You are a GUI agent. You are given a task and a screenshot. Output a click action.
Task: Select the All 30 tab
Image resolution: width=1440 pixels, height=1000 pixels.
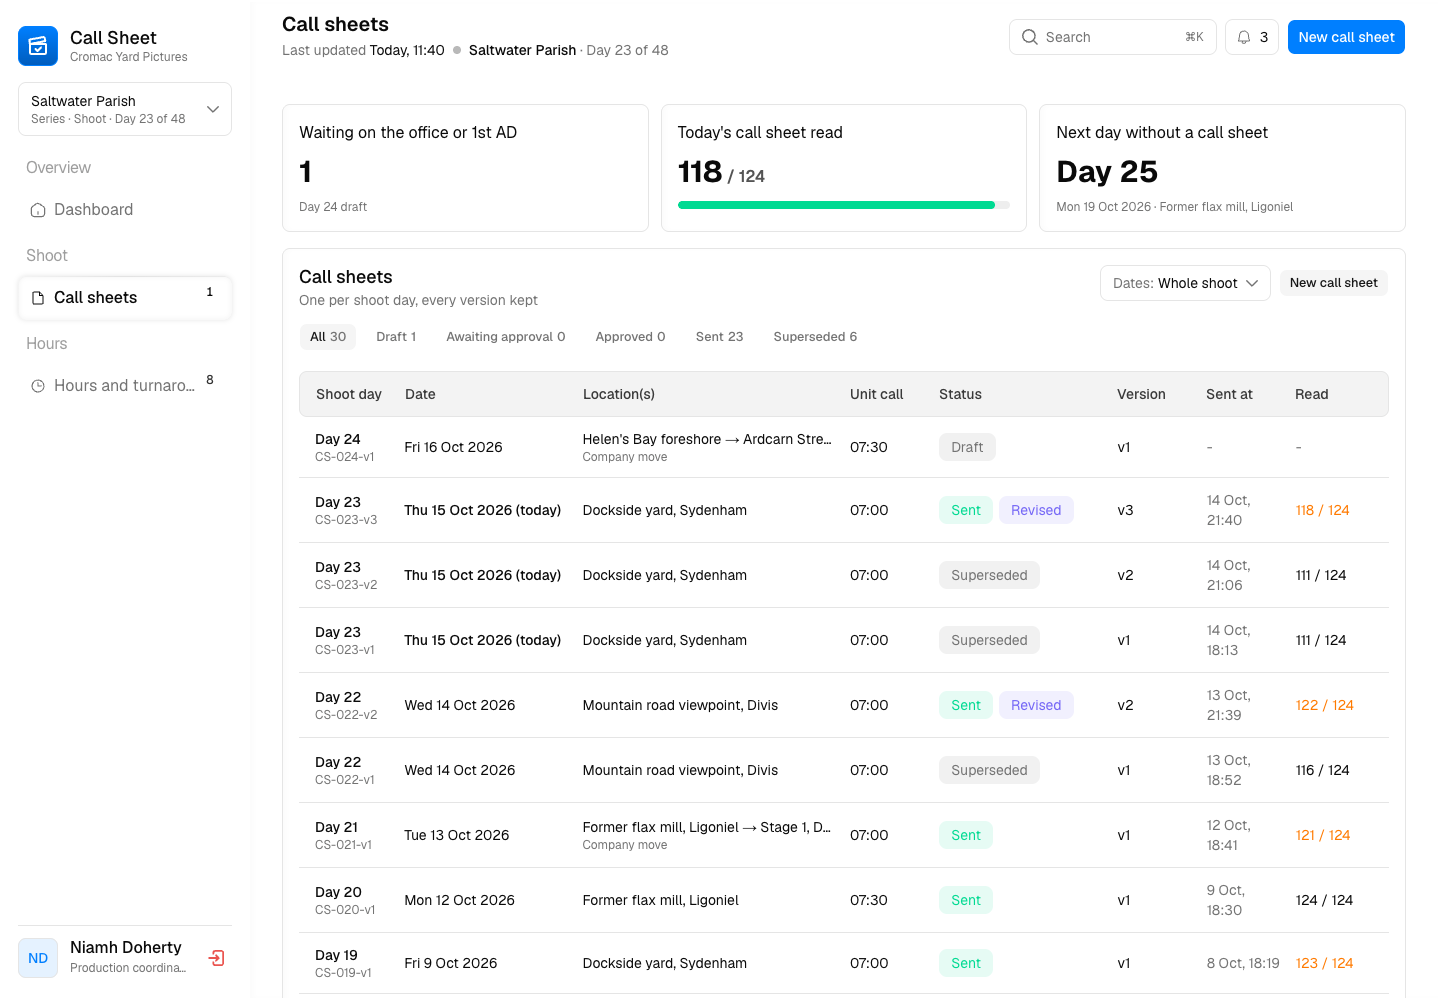(328, 337)
